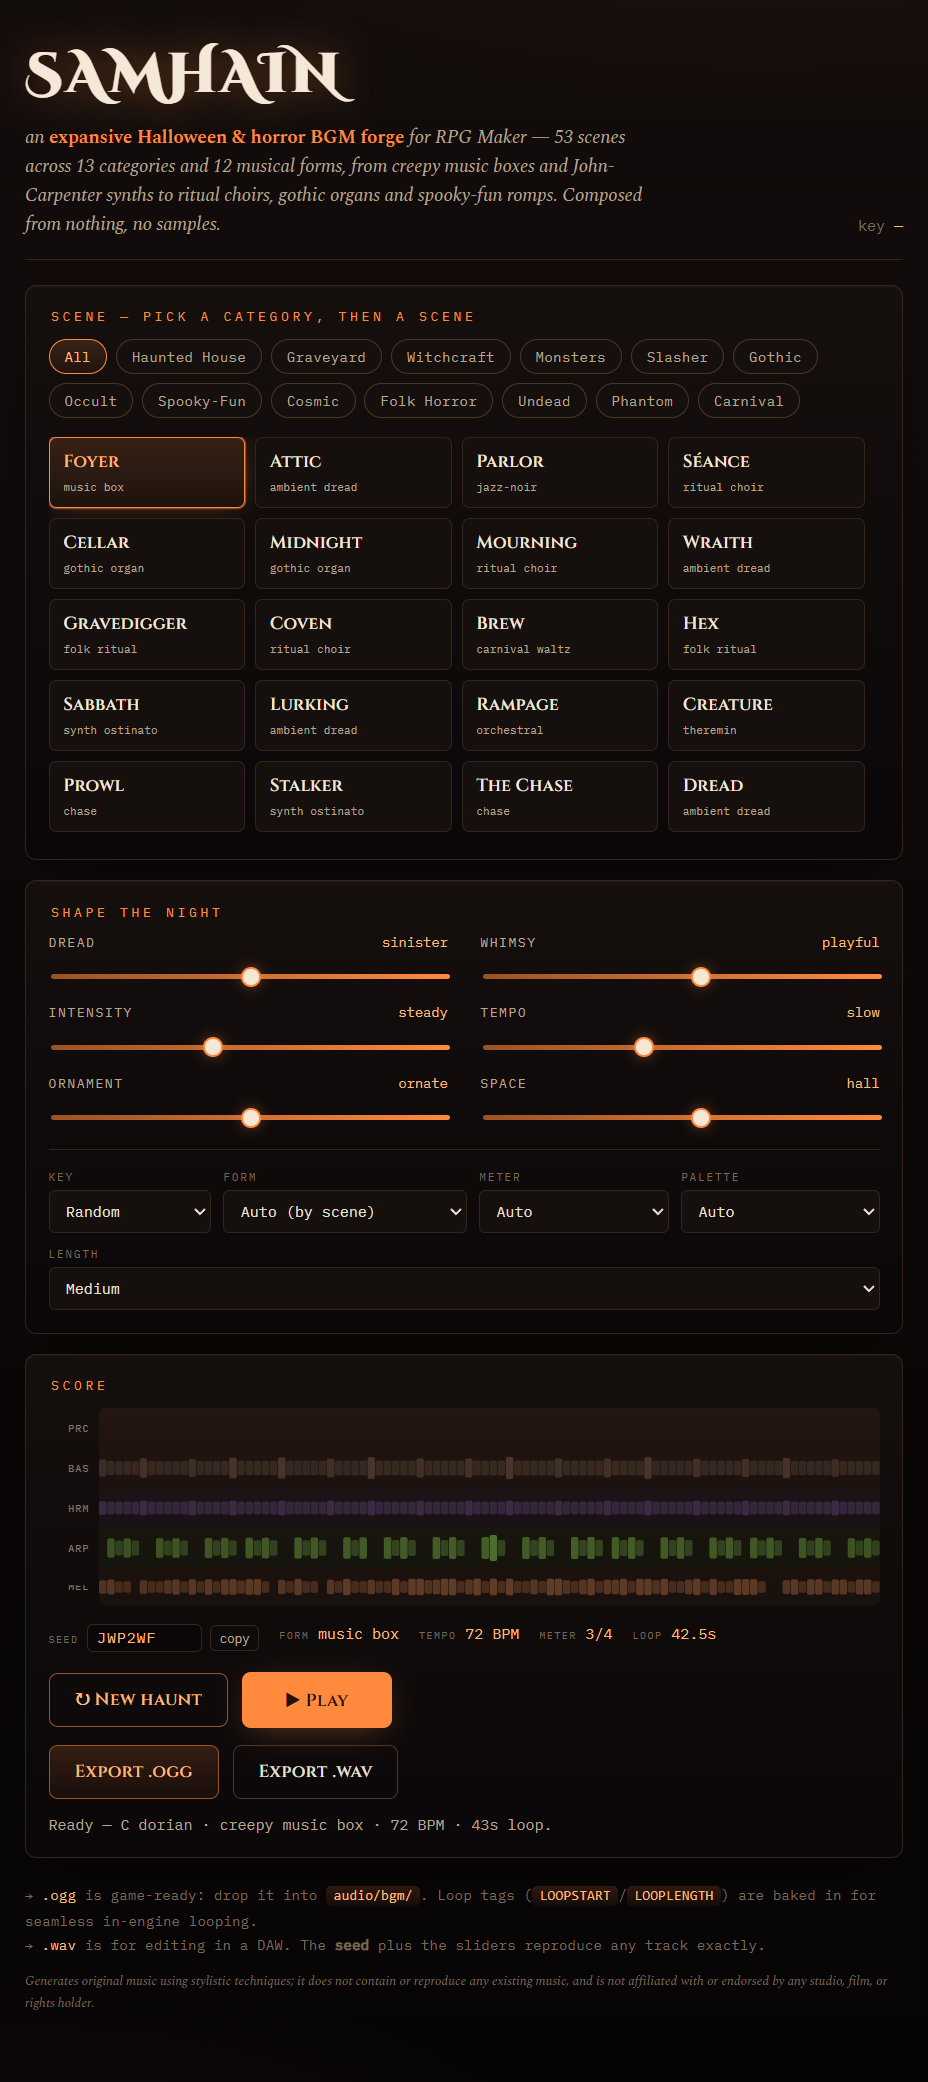The width and height of the screenshot is (928, 2082).
Task: Choose the Mourning scene card
Action: point(560,553)
